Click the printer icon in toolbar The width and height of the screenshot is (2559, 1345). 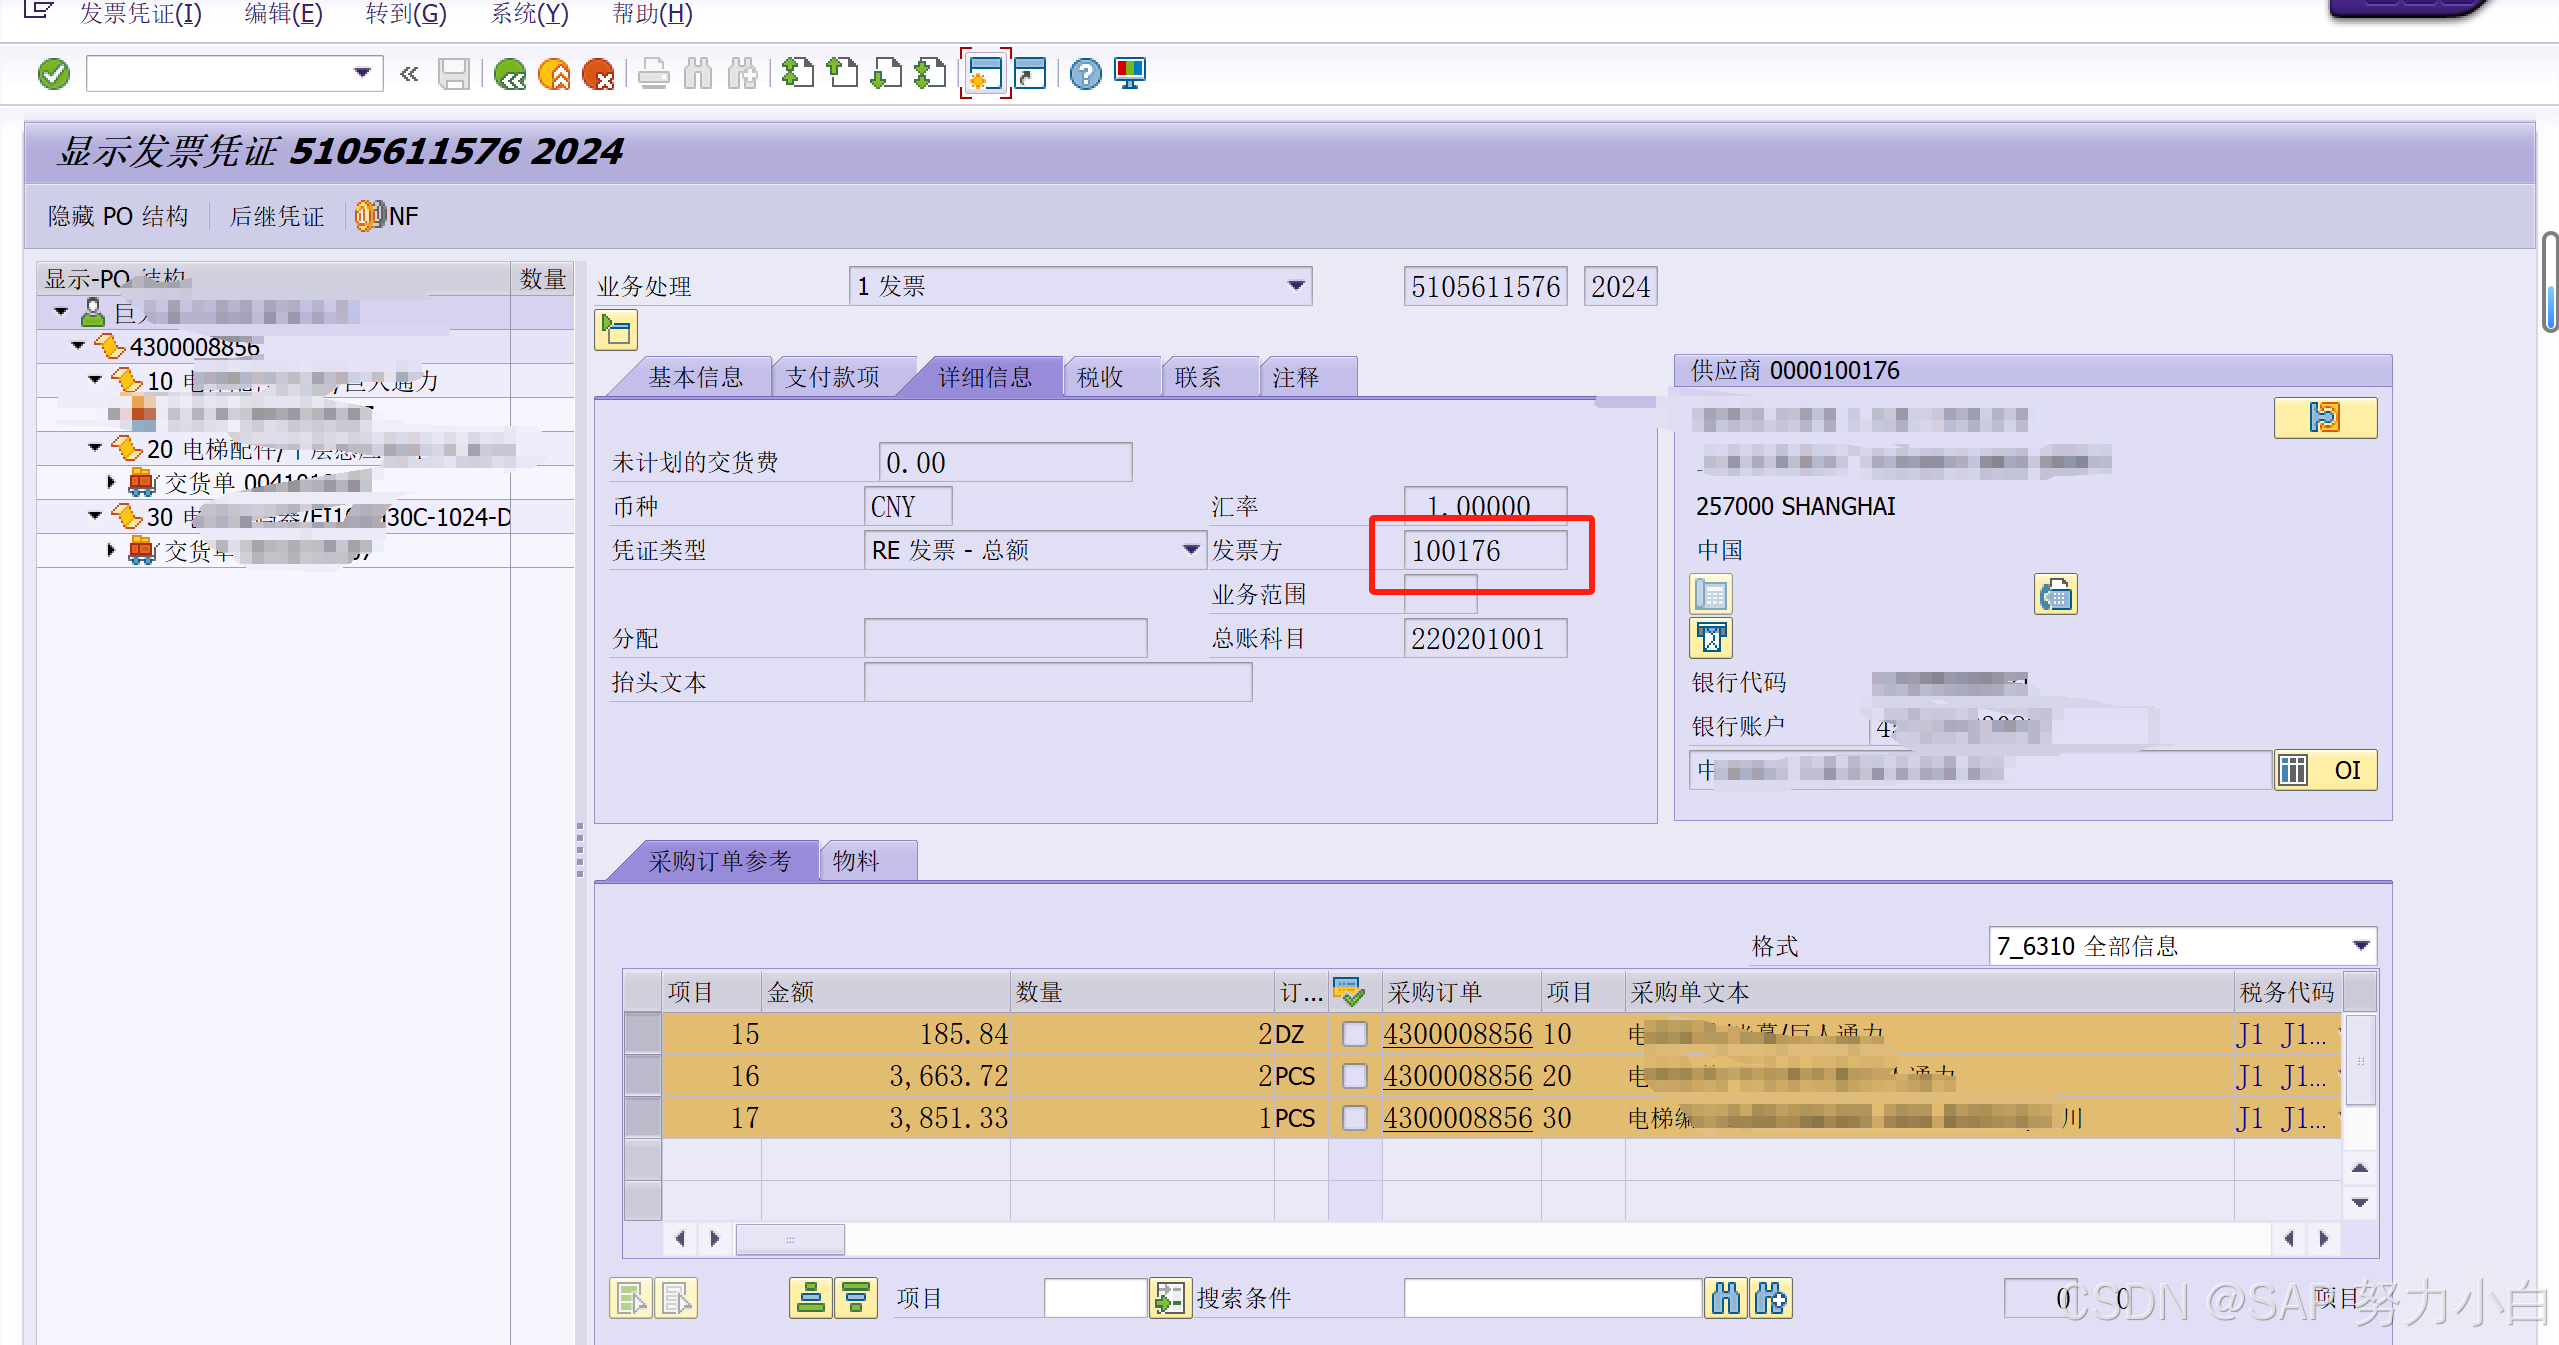pyautogui.click(x=654, y=74)
